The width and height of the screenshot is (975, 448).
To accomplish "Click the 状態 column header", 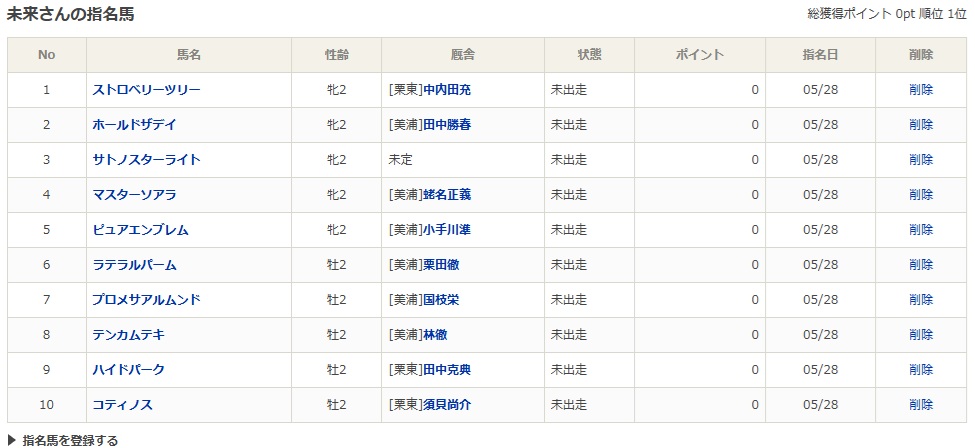I will tap(589, 55).
